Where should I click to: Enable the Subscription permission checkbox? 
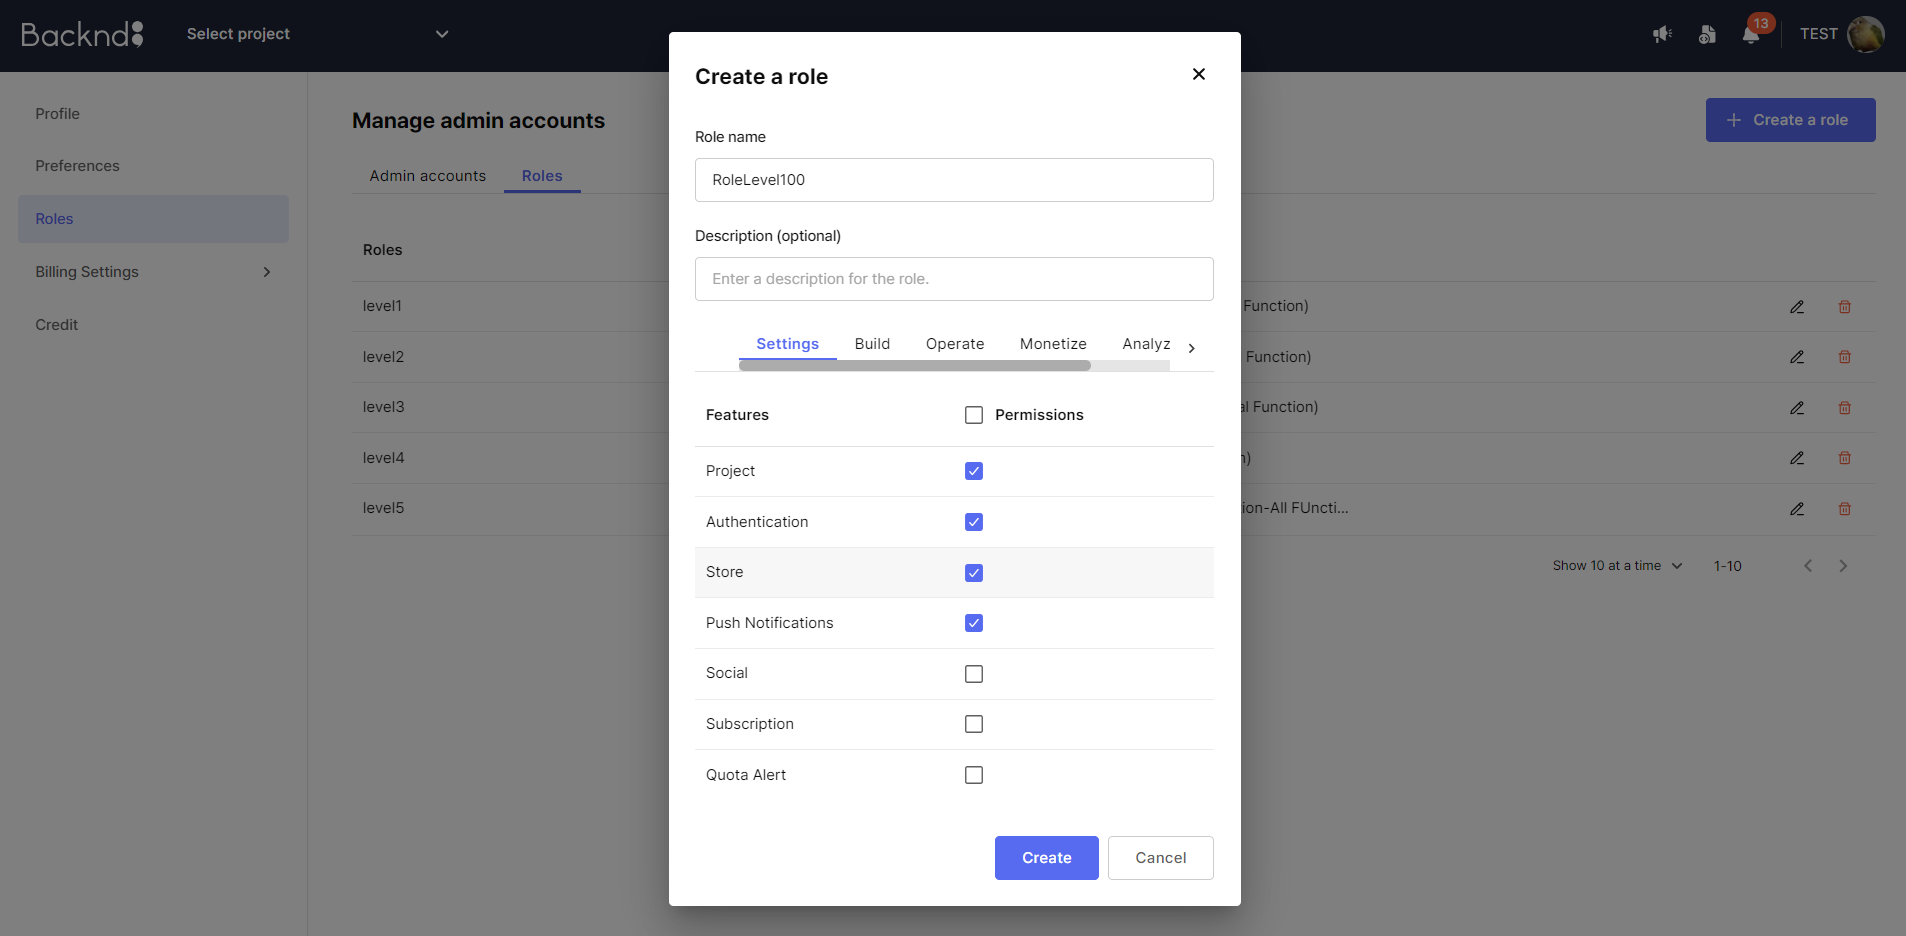(x=974, y=724)
